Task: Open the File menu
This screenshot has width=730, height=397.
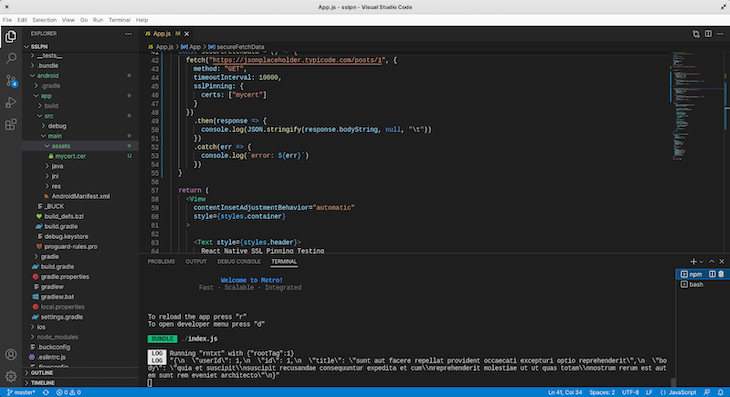Action: tap(7, 20)
